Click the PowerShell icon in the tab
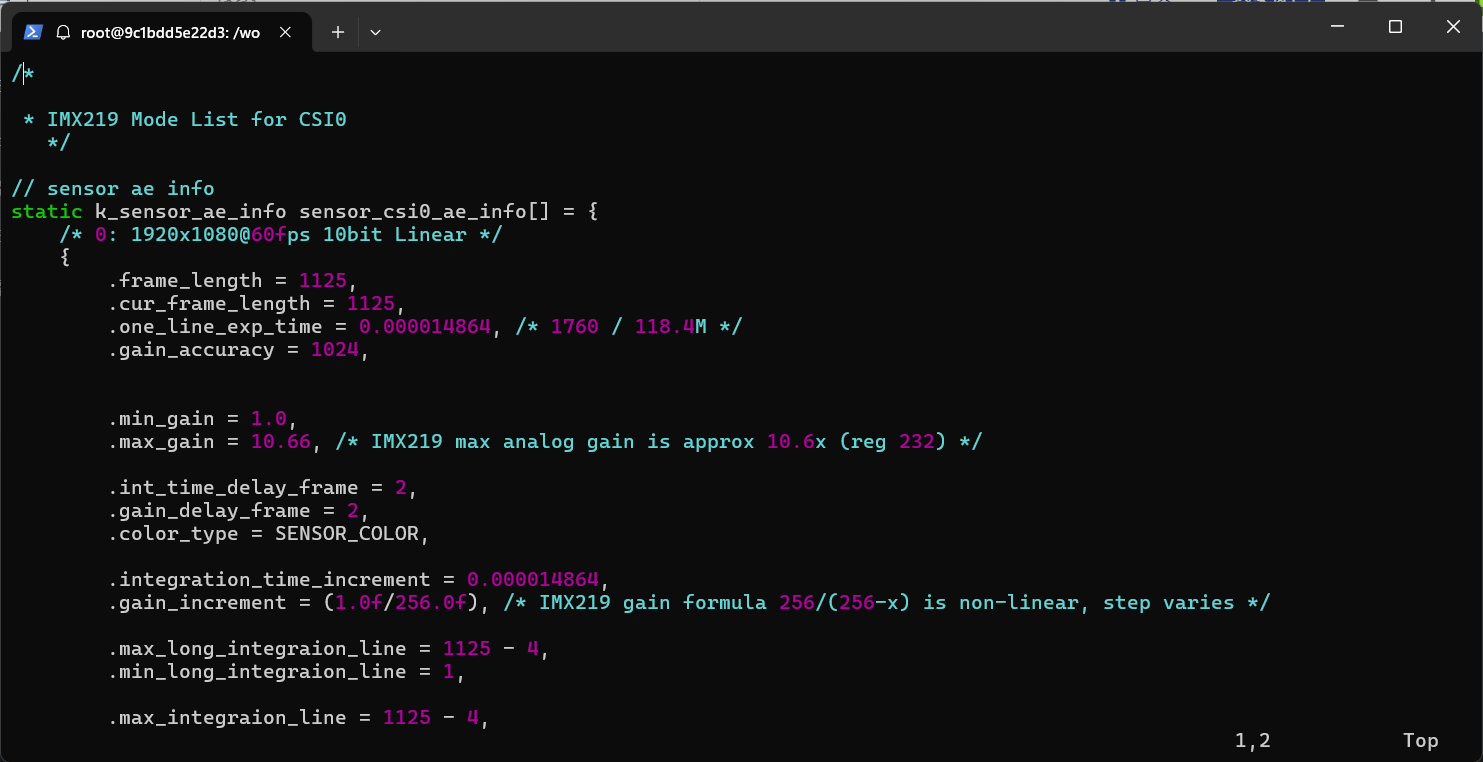 click(33, 32)
